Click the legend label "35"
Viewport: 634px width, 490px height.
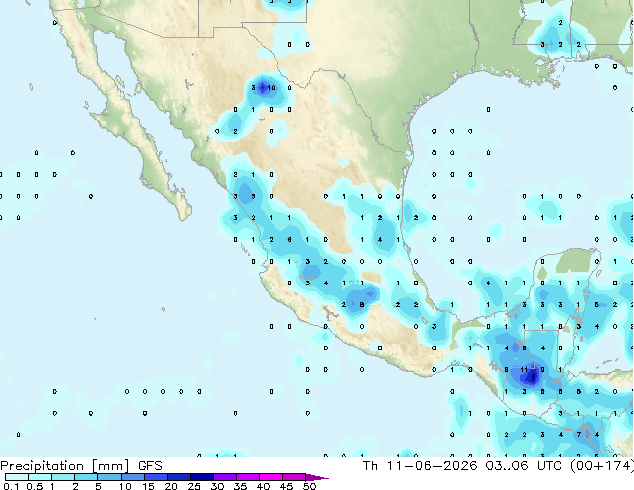click(x=240, y=486)
